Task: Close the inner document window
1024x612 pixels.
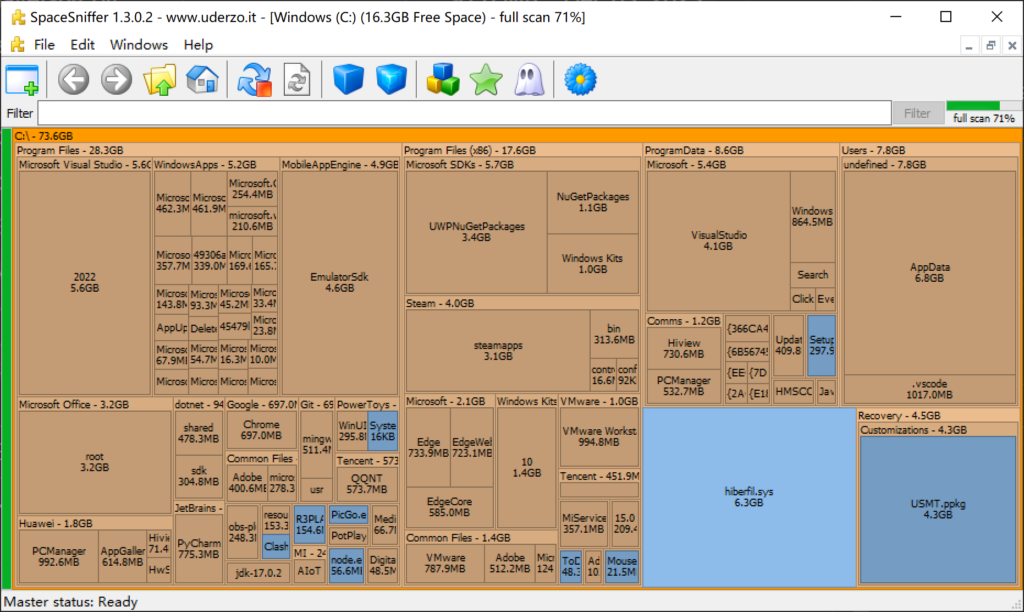Action: click(x=1012, y=45)
